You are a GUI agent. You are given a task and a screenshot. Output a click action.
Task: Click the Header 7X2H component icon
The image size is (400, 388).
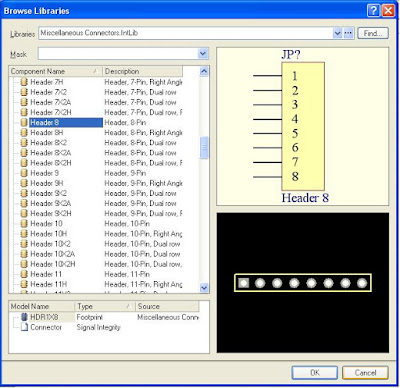click(x=24, y=112)
